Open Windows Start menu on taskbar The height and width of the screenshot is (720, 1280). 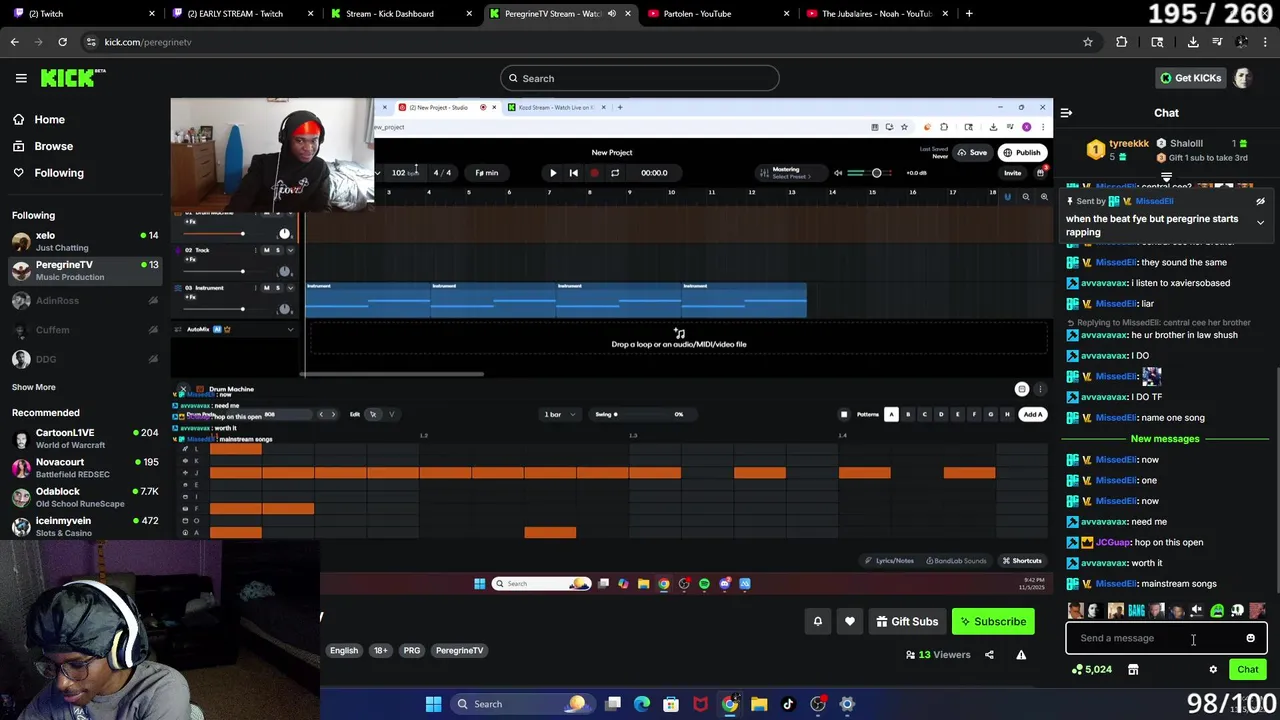pyautogui.click(x=433, y=704)
